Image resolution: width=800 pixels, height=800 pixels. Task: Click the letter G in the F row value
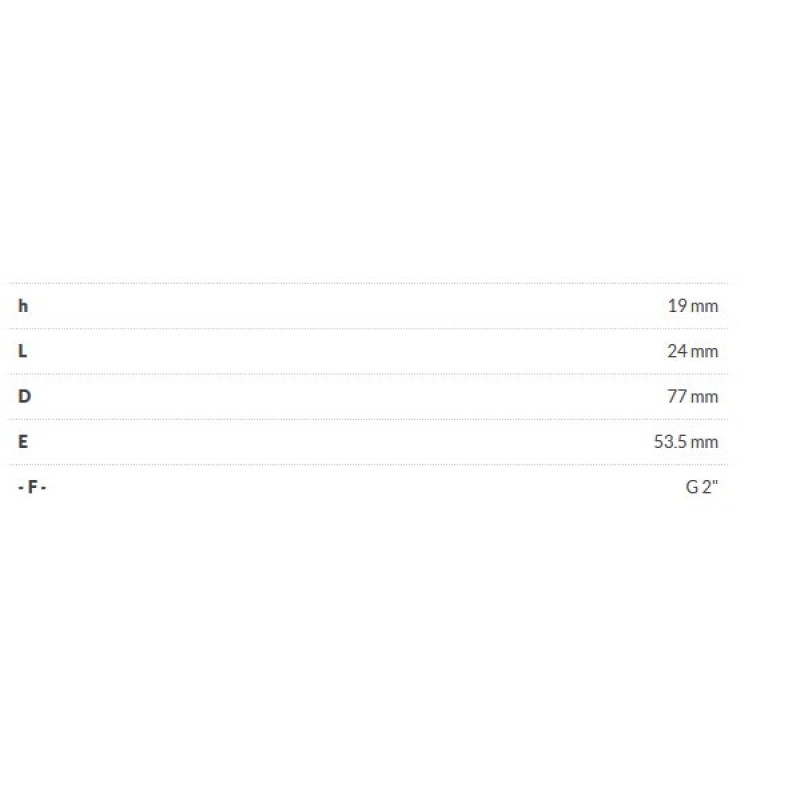692,487
